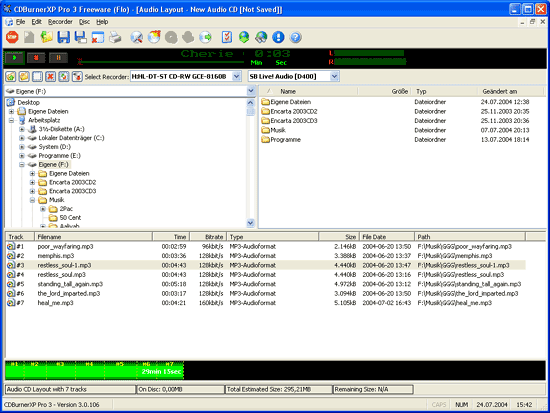The height and width of the screenshot is (413, 550).
Task: Open the Recorder menu
Action: [60, 22]
